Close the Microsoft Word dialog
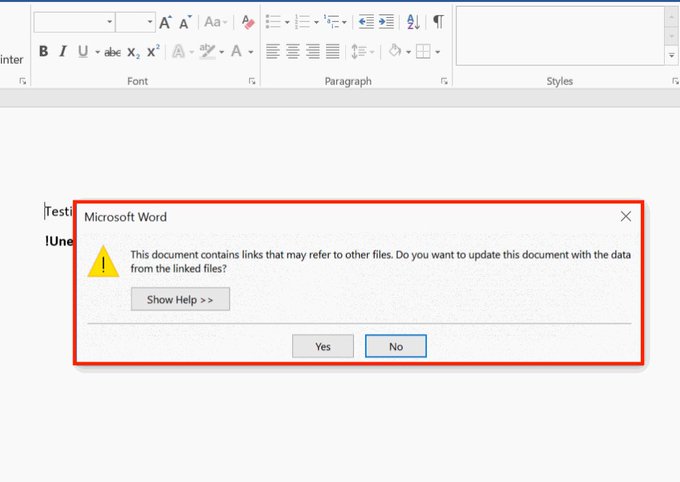The height and width of the screenshot is (482, 680). point(625,216)
